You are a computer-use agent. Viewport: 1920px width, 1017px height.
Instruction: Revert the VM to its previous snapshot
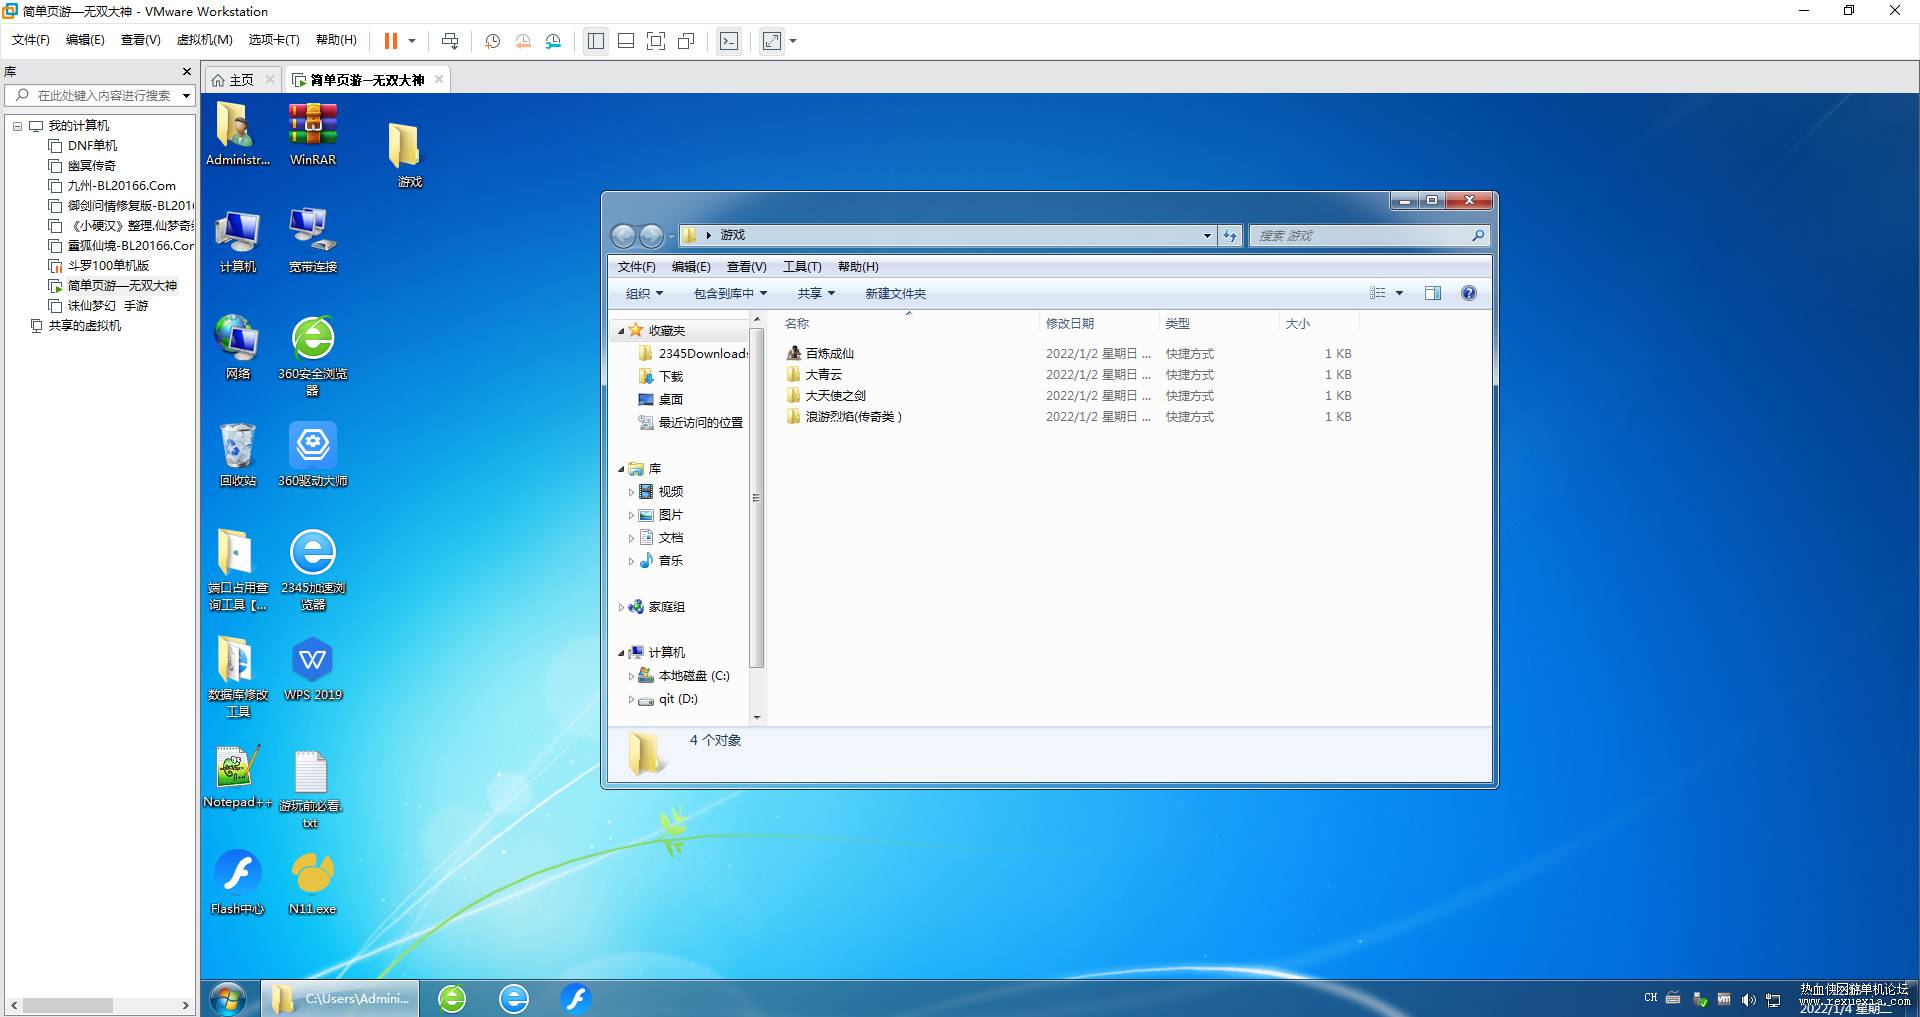[523, 41]
